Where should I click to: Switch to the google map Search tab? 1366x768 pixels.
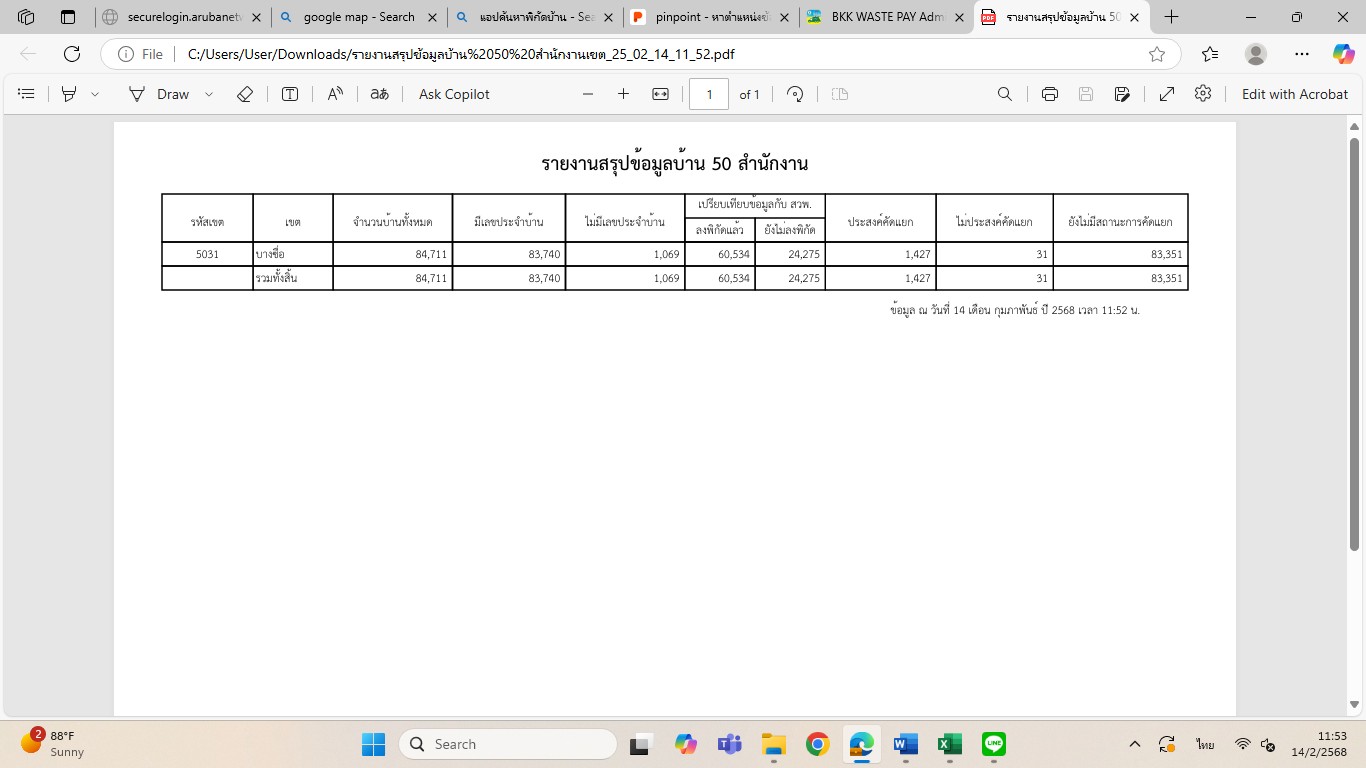point(358,17)
